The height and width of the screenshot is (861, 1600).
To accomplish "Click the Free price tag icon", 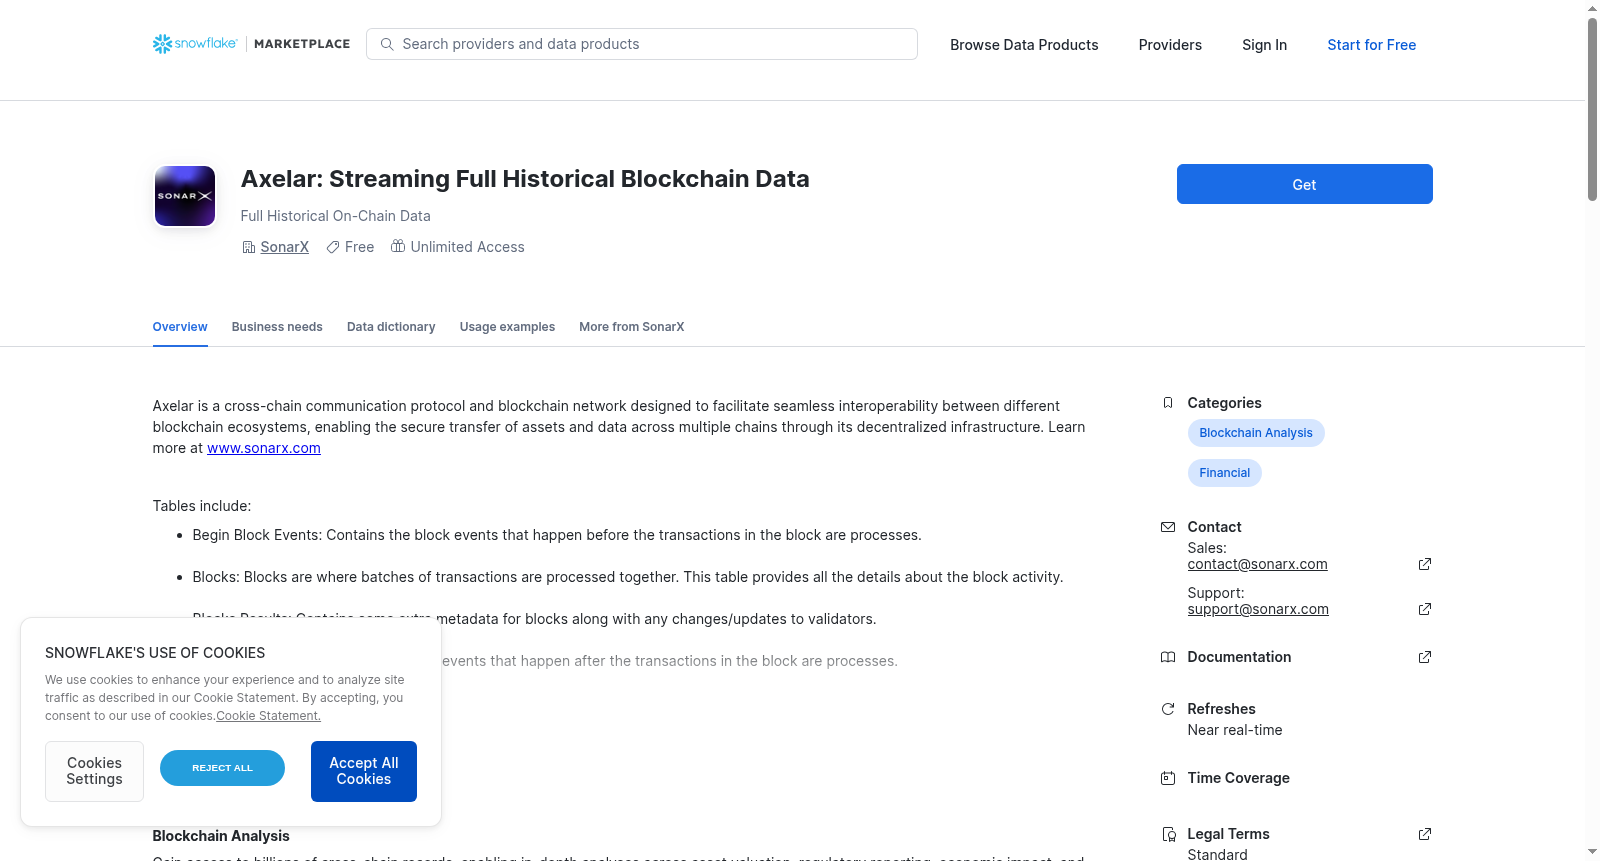I will [x=333, y=247].
